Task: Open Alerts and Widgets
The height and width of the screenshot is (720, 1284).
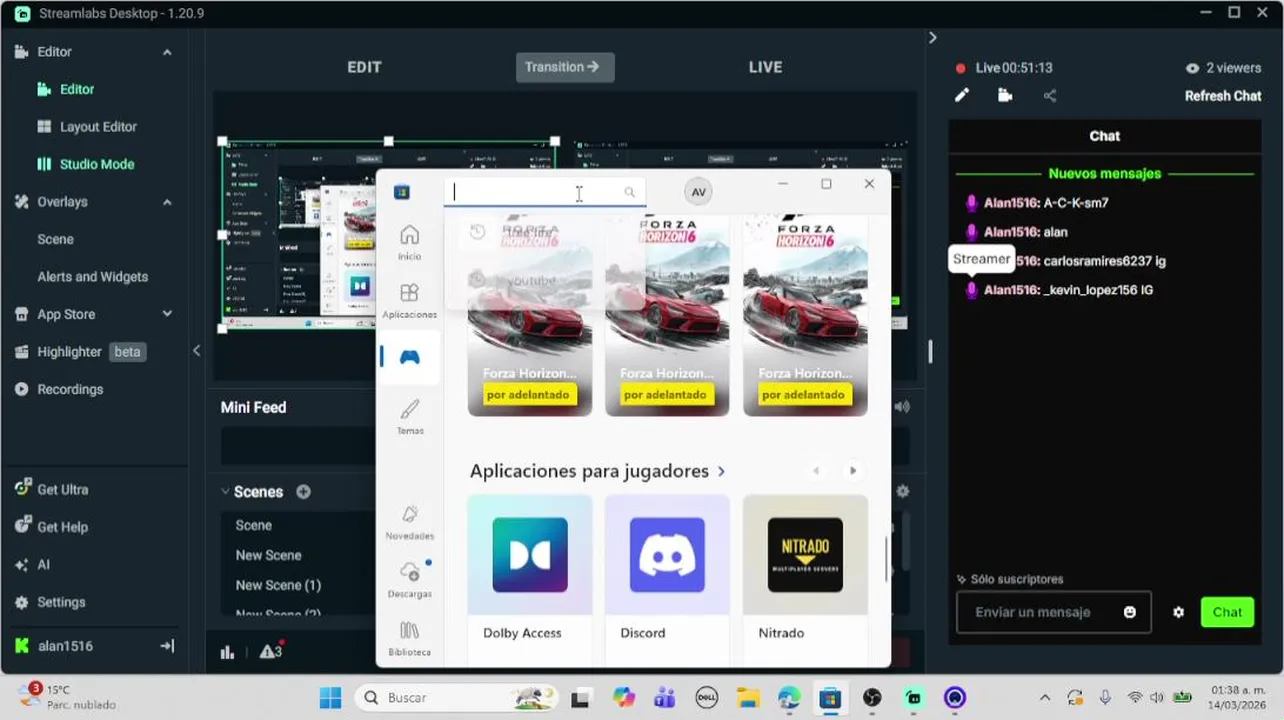Action: click(92, 277)
